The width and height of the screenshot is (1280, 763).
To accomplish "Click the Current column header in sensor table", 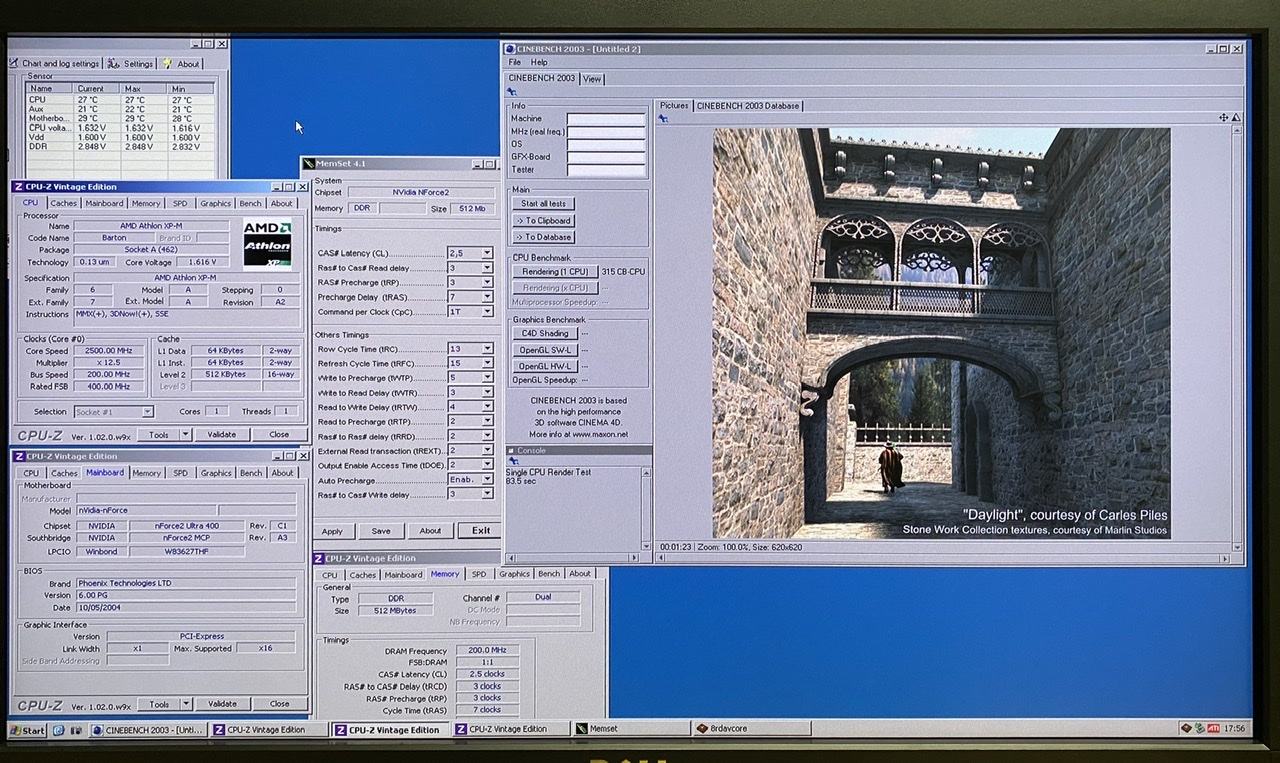I will coord(97,88).
